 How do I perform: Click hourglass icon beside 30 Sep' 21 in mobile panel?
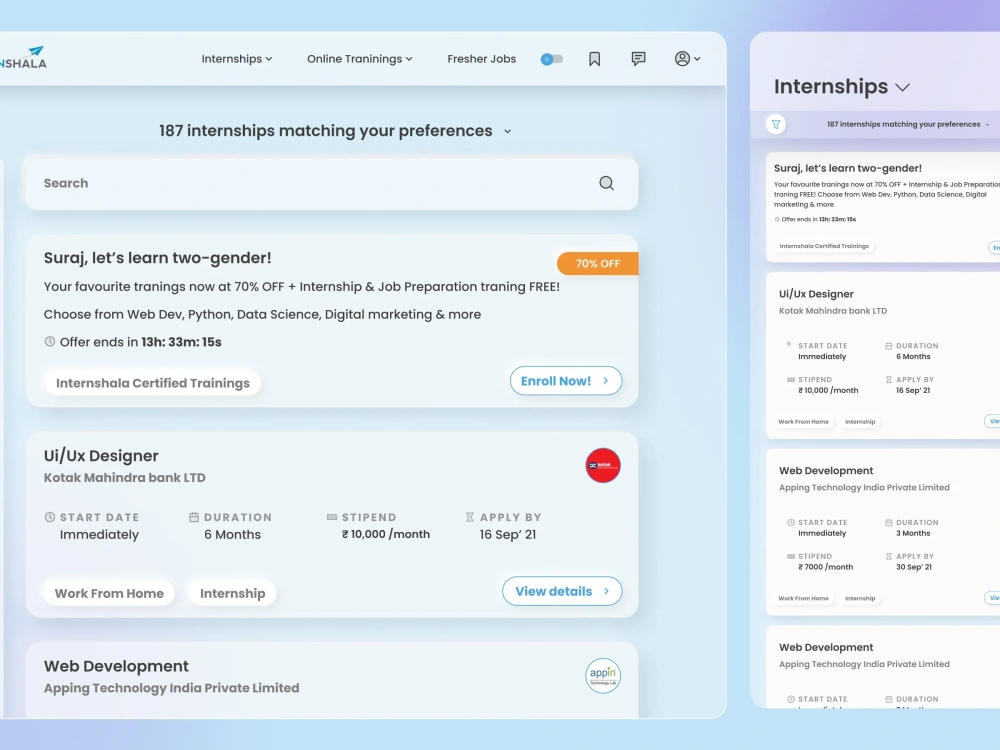(888, 556)
